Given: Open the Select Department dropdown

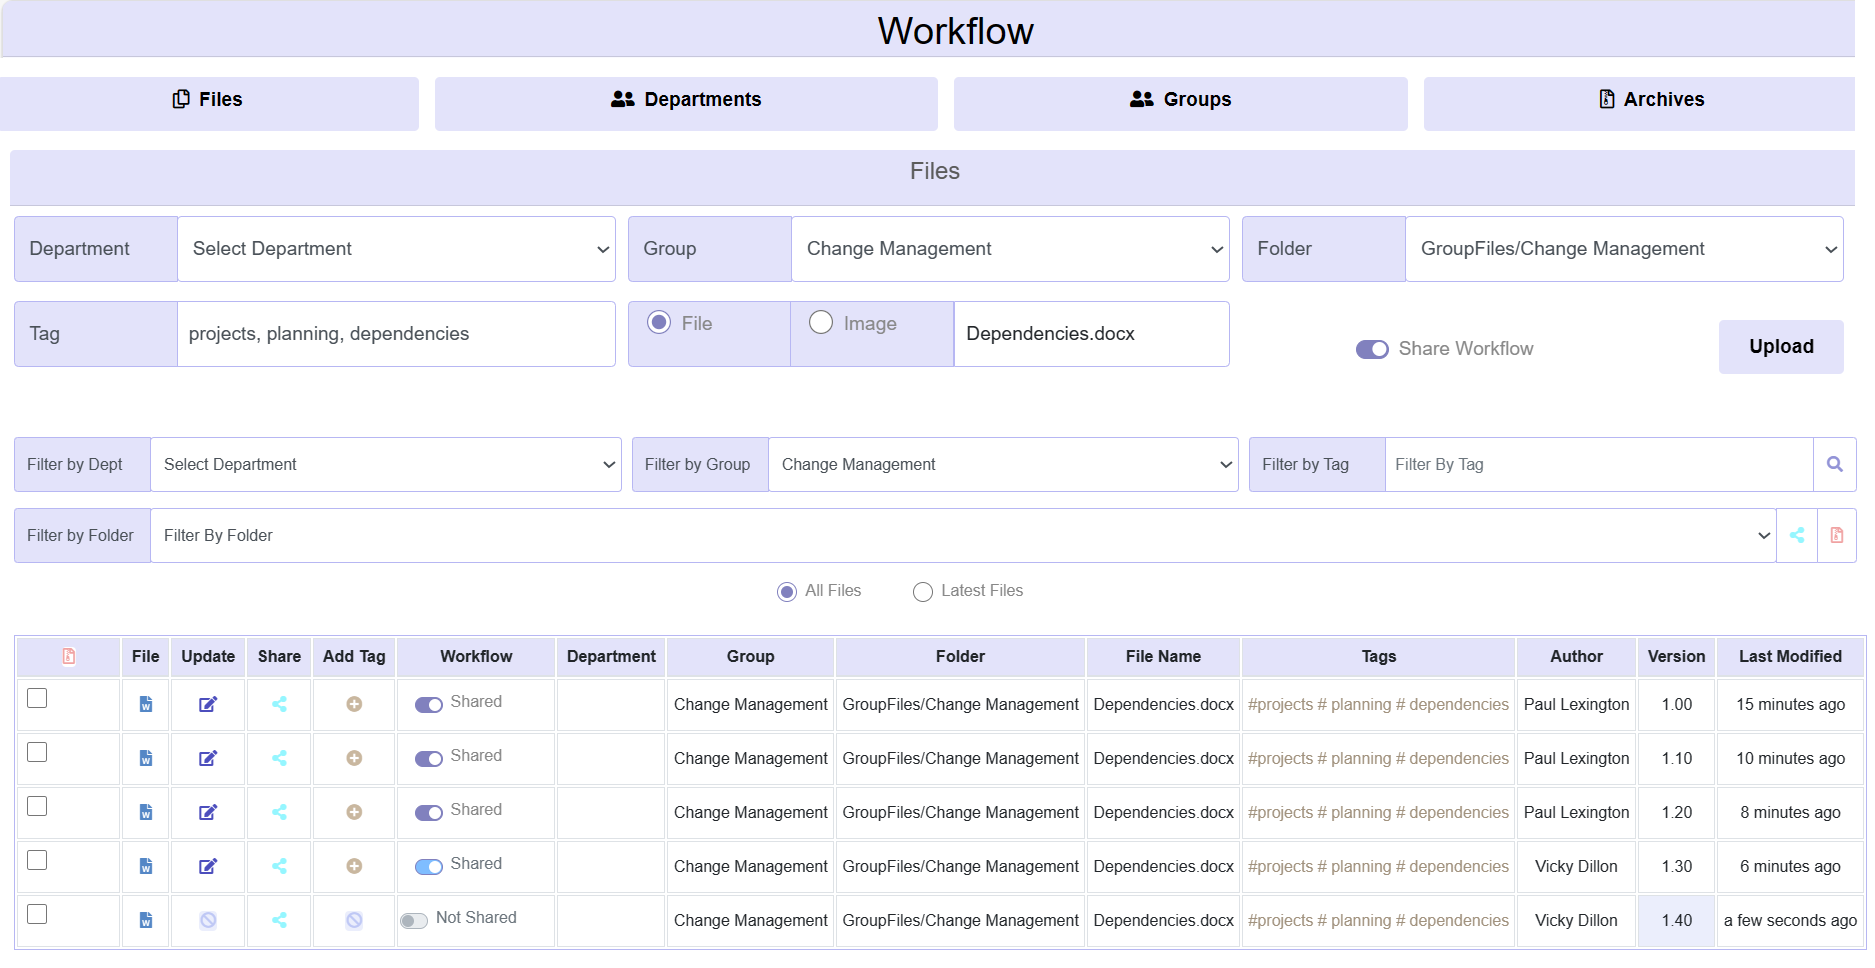Looking at the screenshot, I should [396, 248].
